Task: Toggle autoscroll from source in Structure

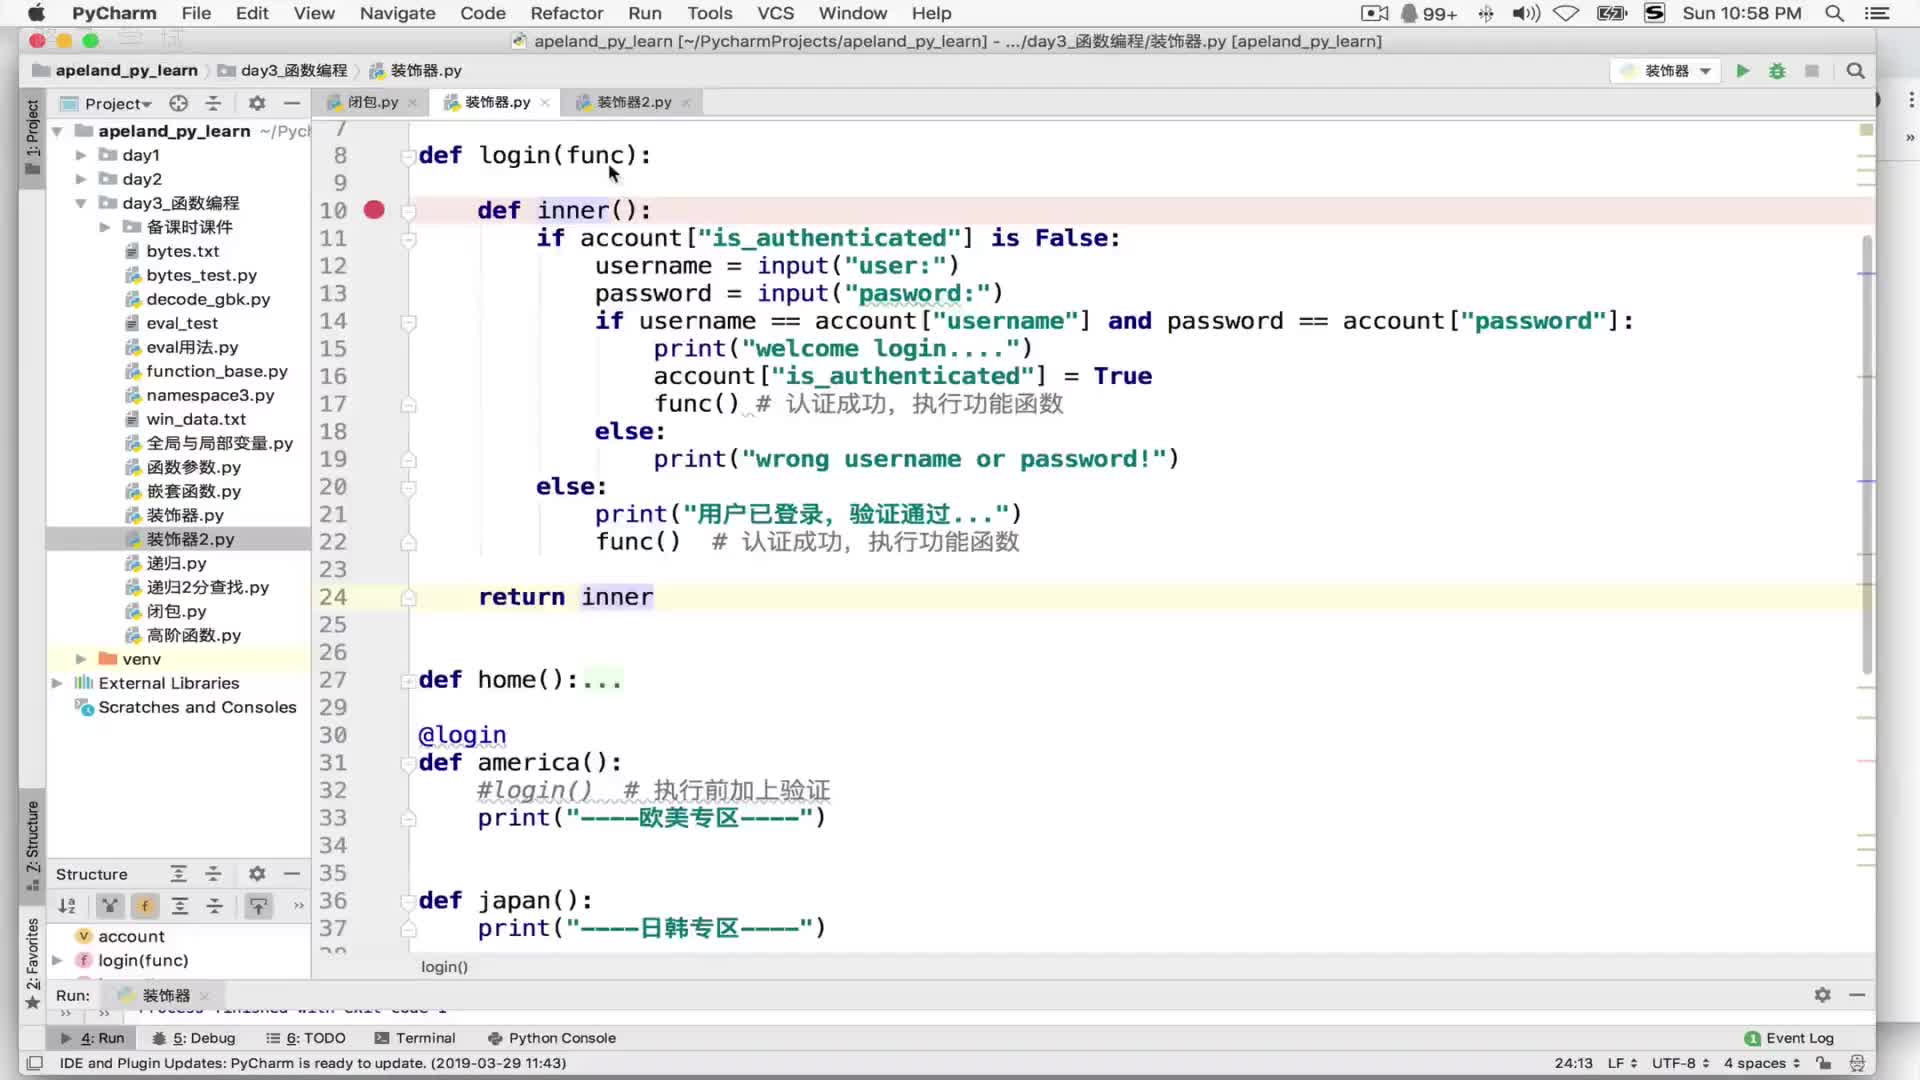Action: pos(258,906)
